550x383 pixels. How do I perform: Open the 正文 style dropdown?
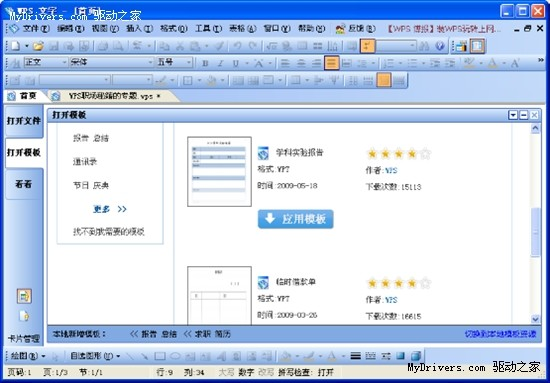pyautogui.click(x=64, y=62)
